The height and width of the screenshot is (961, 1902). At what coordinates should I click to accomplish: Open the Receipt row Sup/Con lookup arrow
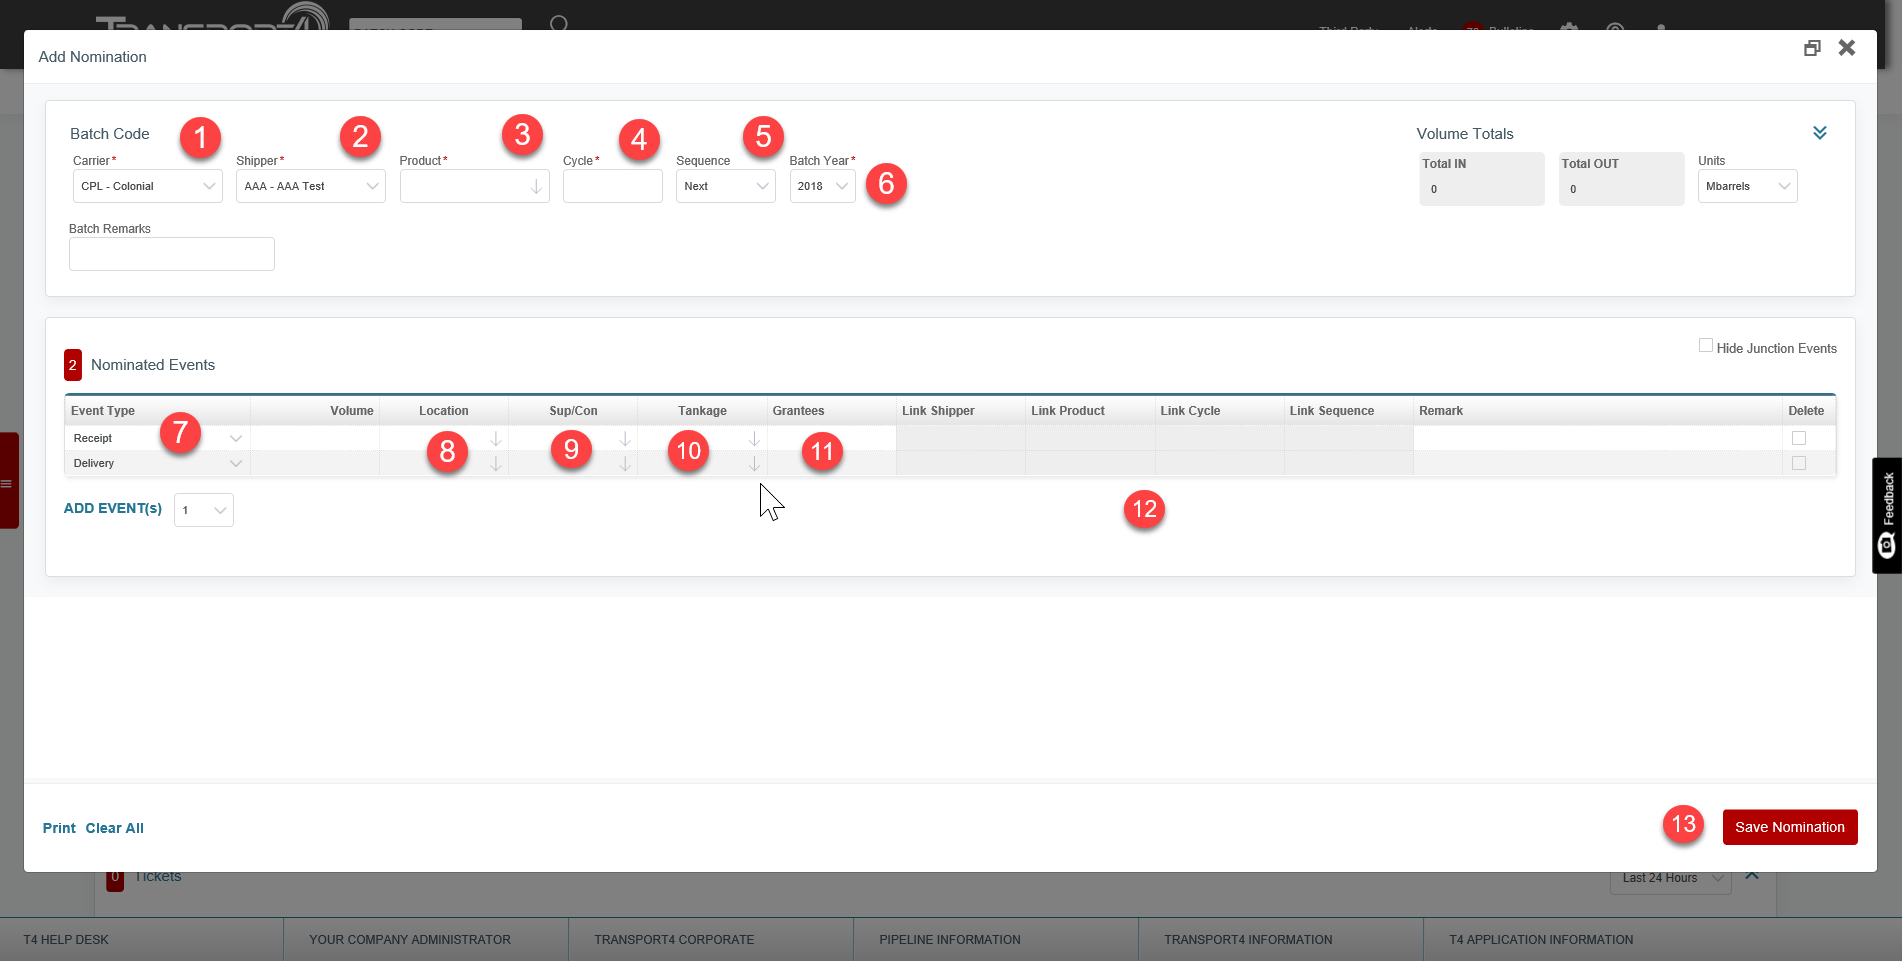coord(624,439)
